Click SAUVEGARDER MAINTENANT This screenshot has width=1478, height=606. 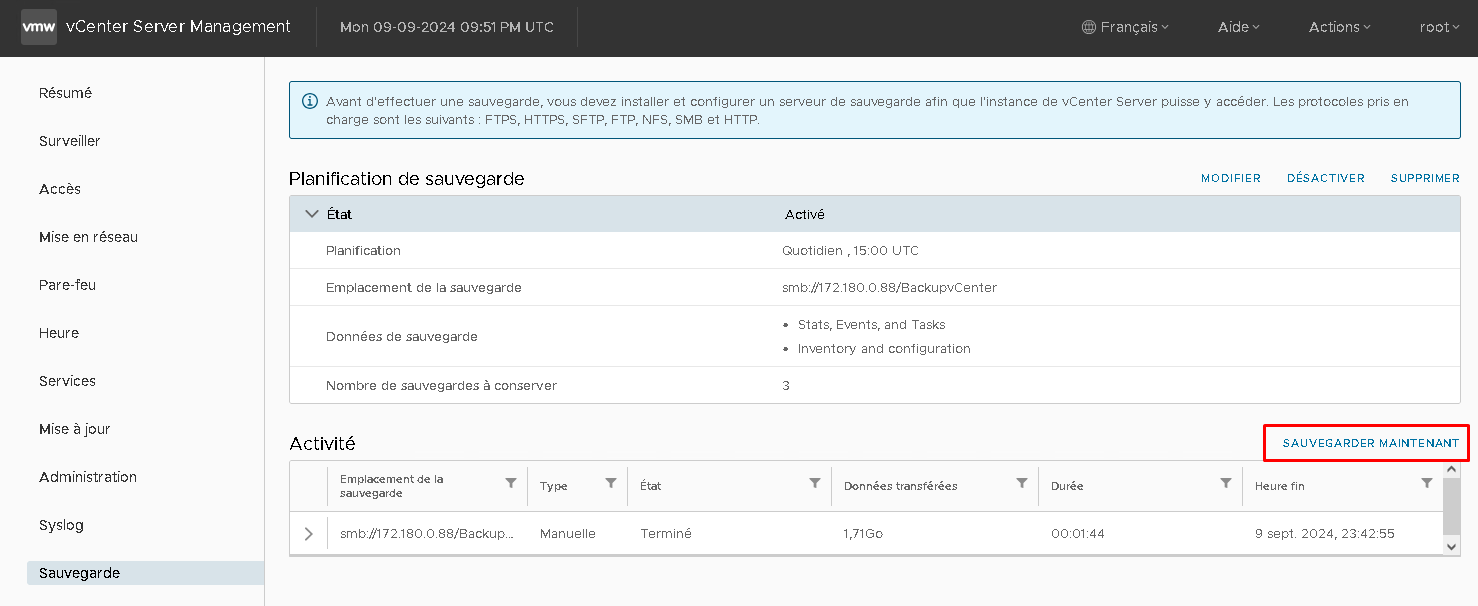pos(1371,443)
